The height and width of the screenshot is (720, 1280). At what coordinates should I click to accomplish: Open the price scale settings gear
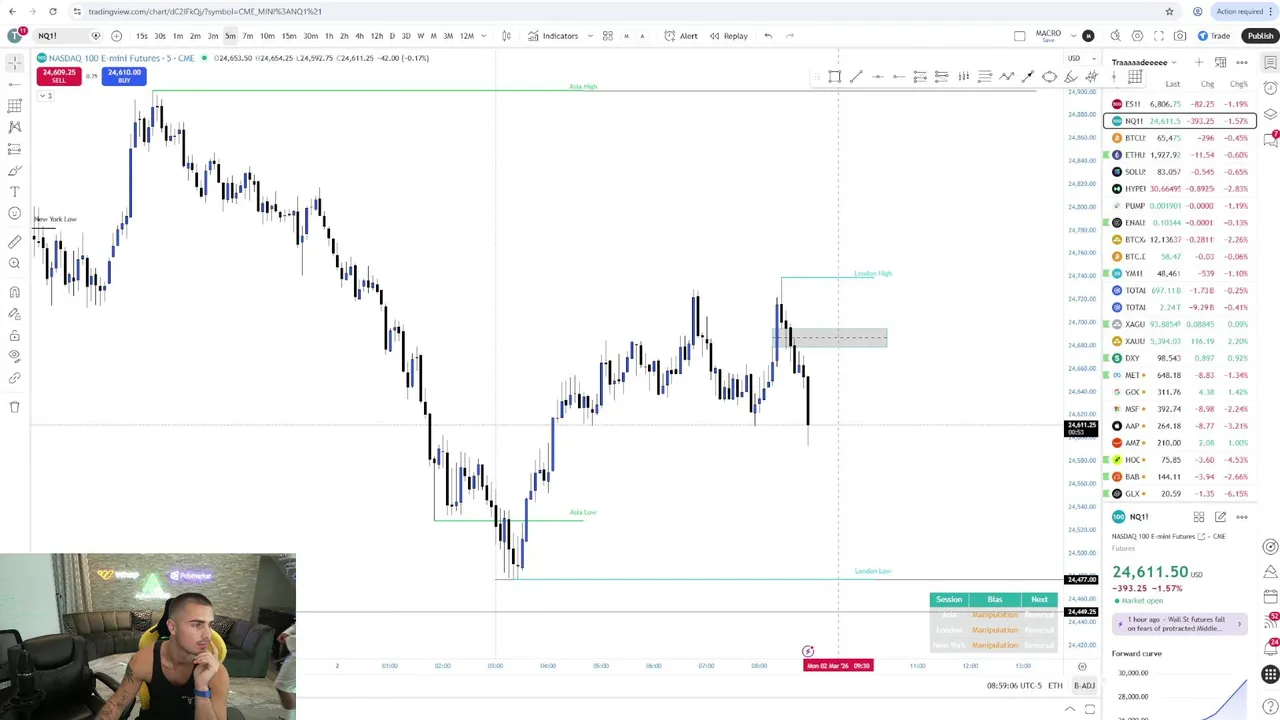point(1082,666)
